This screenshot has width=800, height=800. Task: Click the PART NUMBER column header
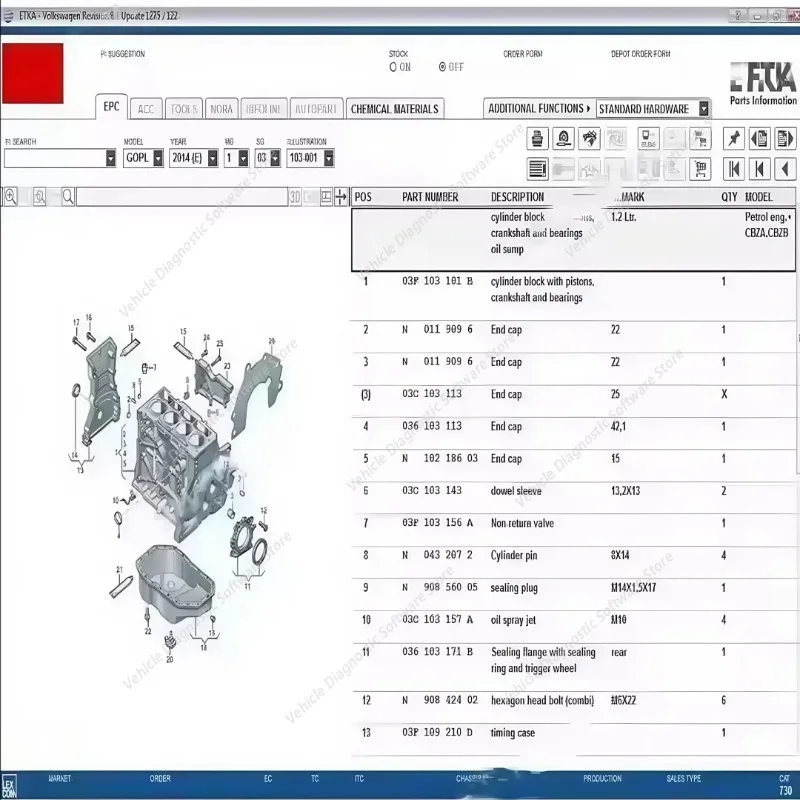pos(430,197)
